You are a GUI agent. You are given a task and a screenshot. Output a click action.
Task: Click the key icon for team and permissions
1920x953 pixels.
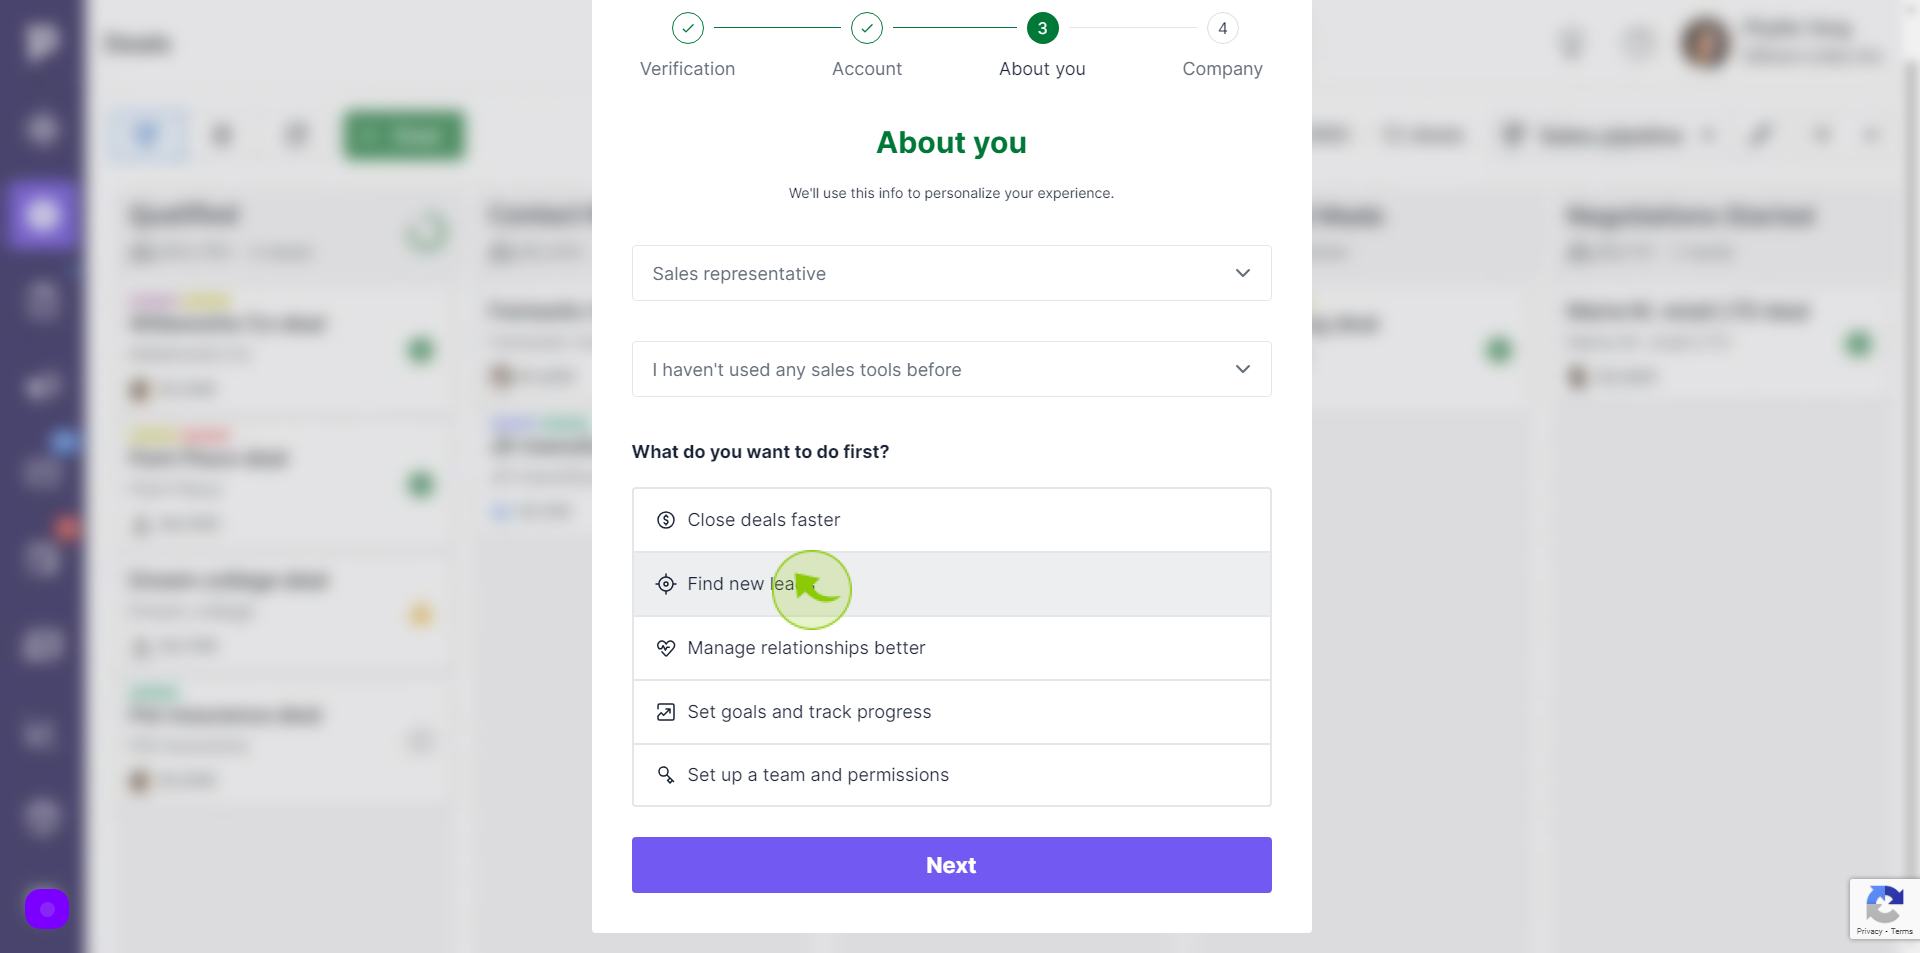coord(666,775)
